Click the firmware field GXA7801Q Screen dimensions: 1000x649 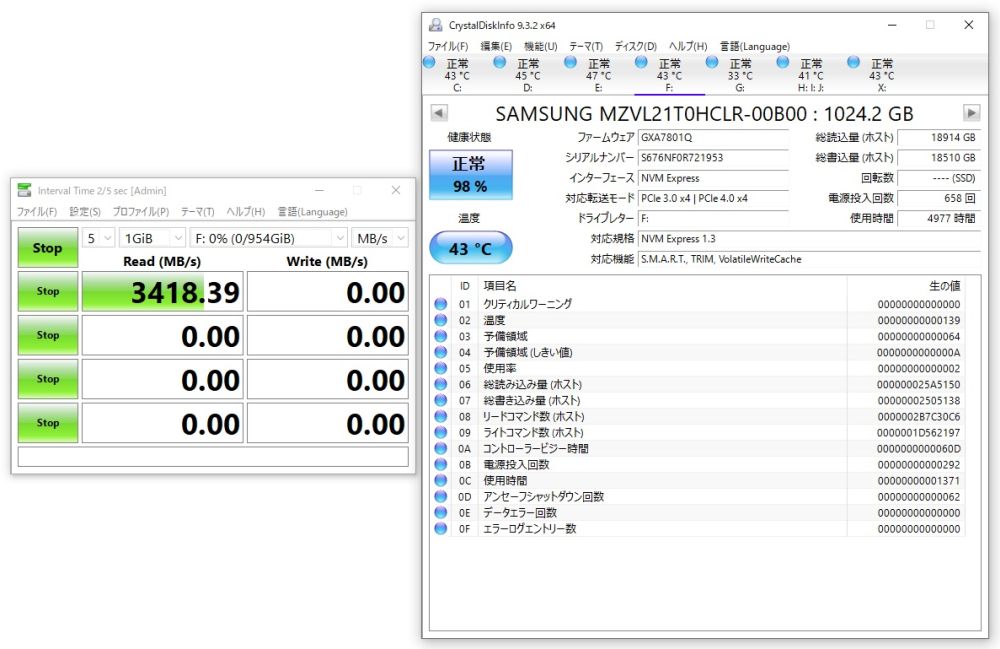tap(714, 137)
